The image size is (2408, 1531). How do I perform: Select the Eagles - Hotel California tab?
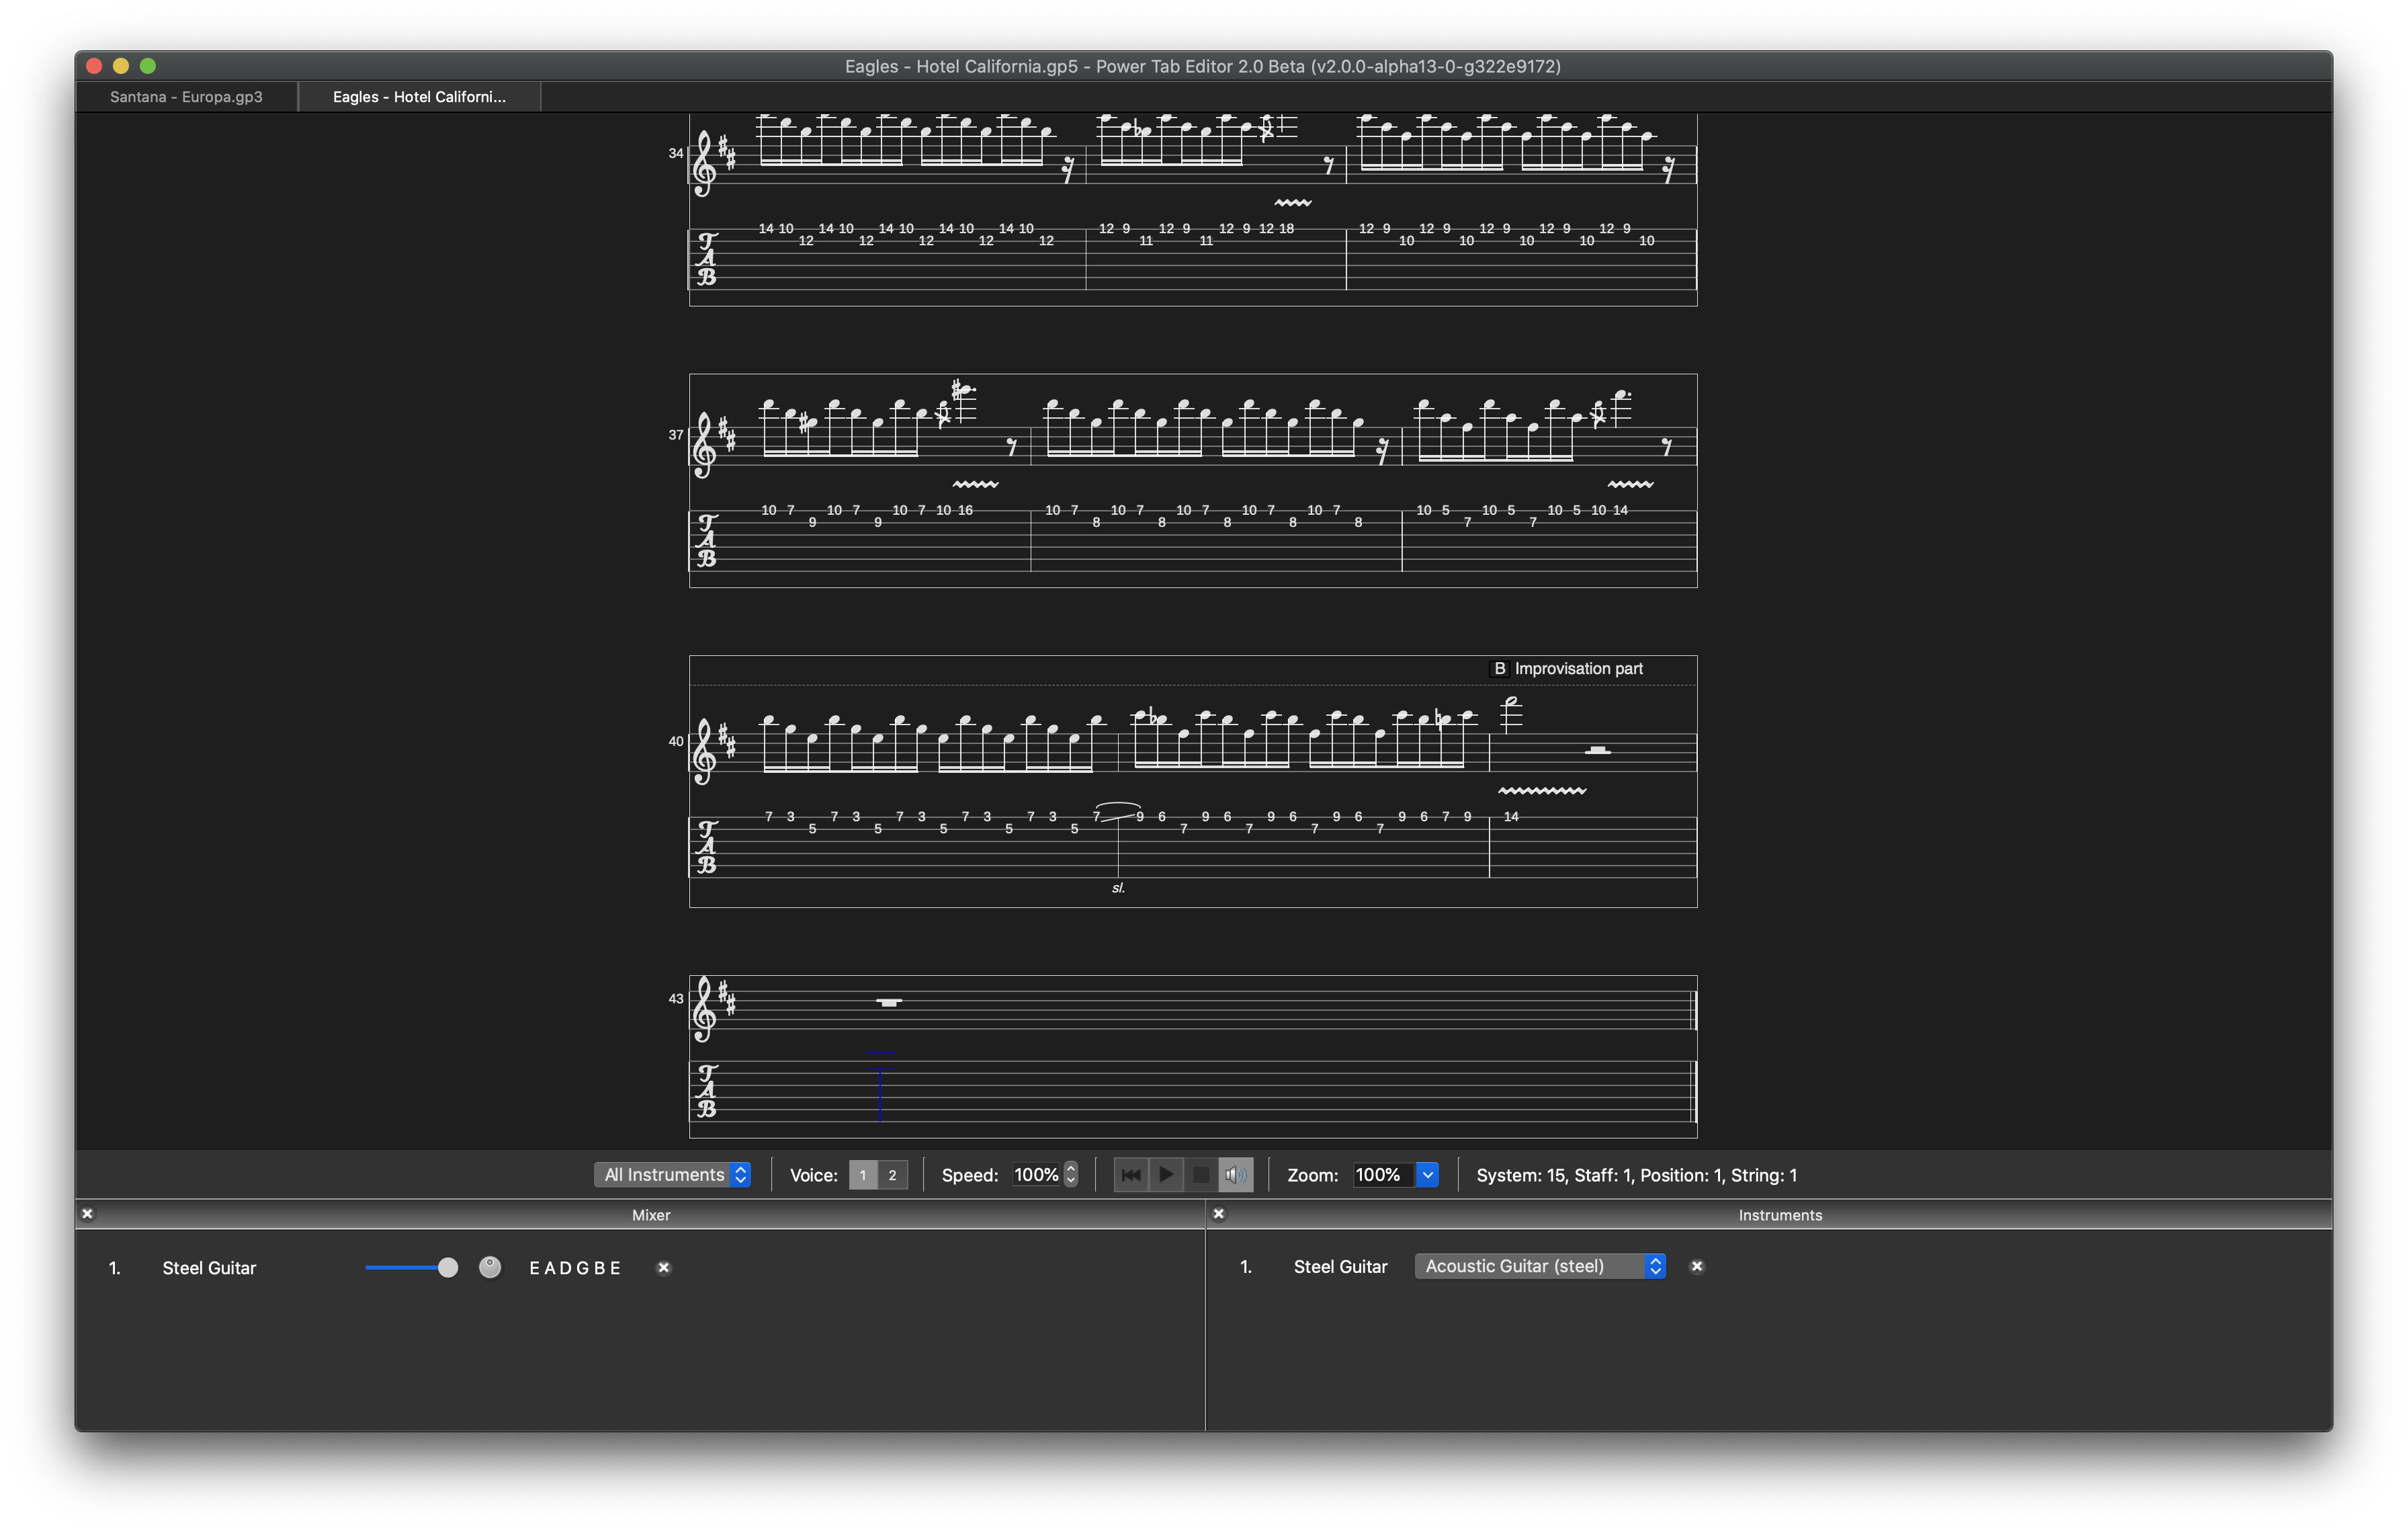(x=419, y=97)
